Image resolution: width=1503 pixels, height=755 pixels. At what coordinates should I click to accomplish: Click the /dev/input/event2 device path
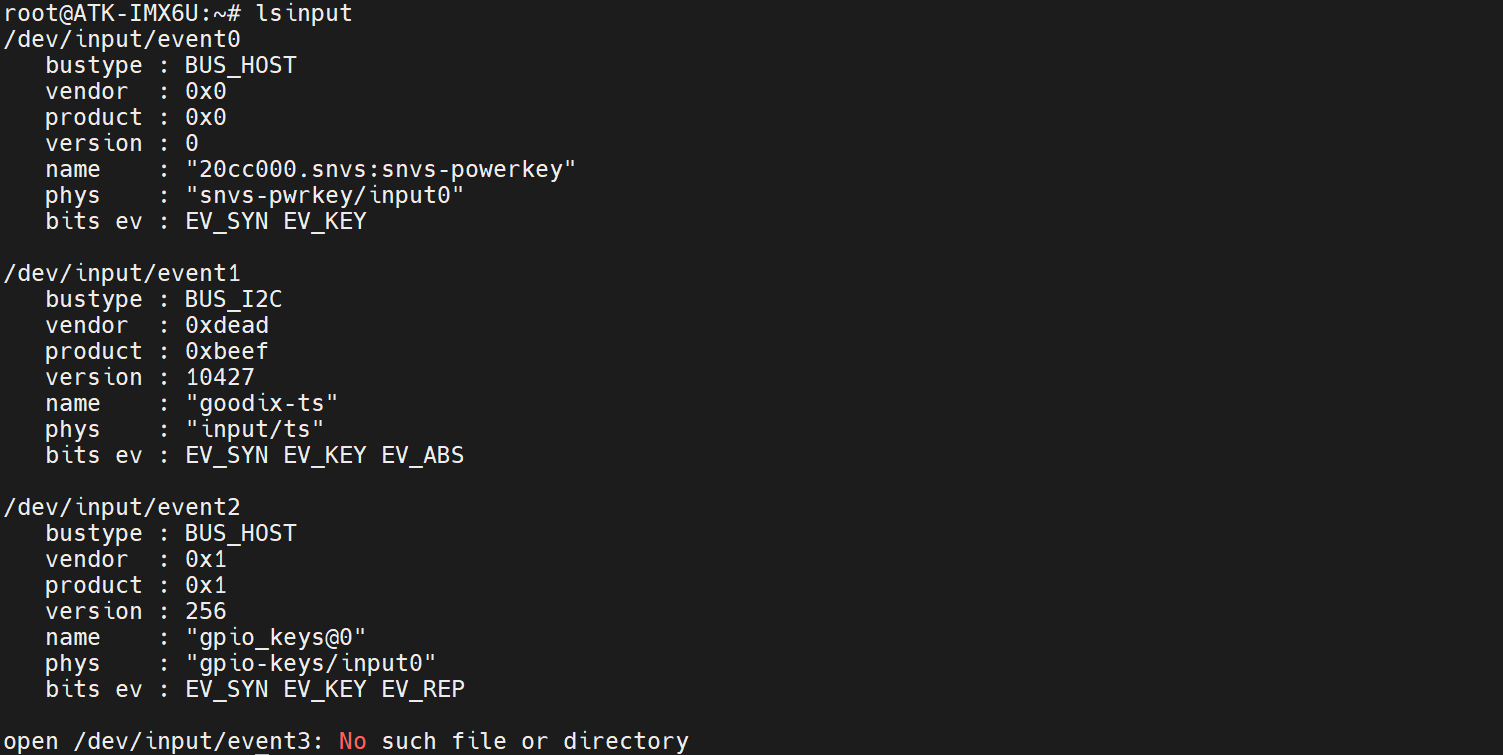pyautogui.click(x=123, y=508)
